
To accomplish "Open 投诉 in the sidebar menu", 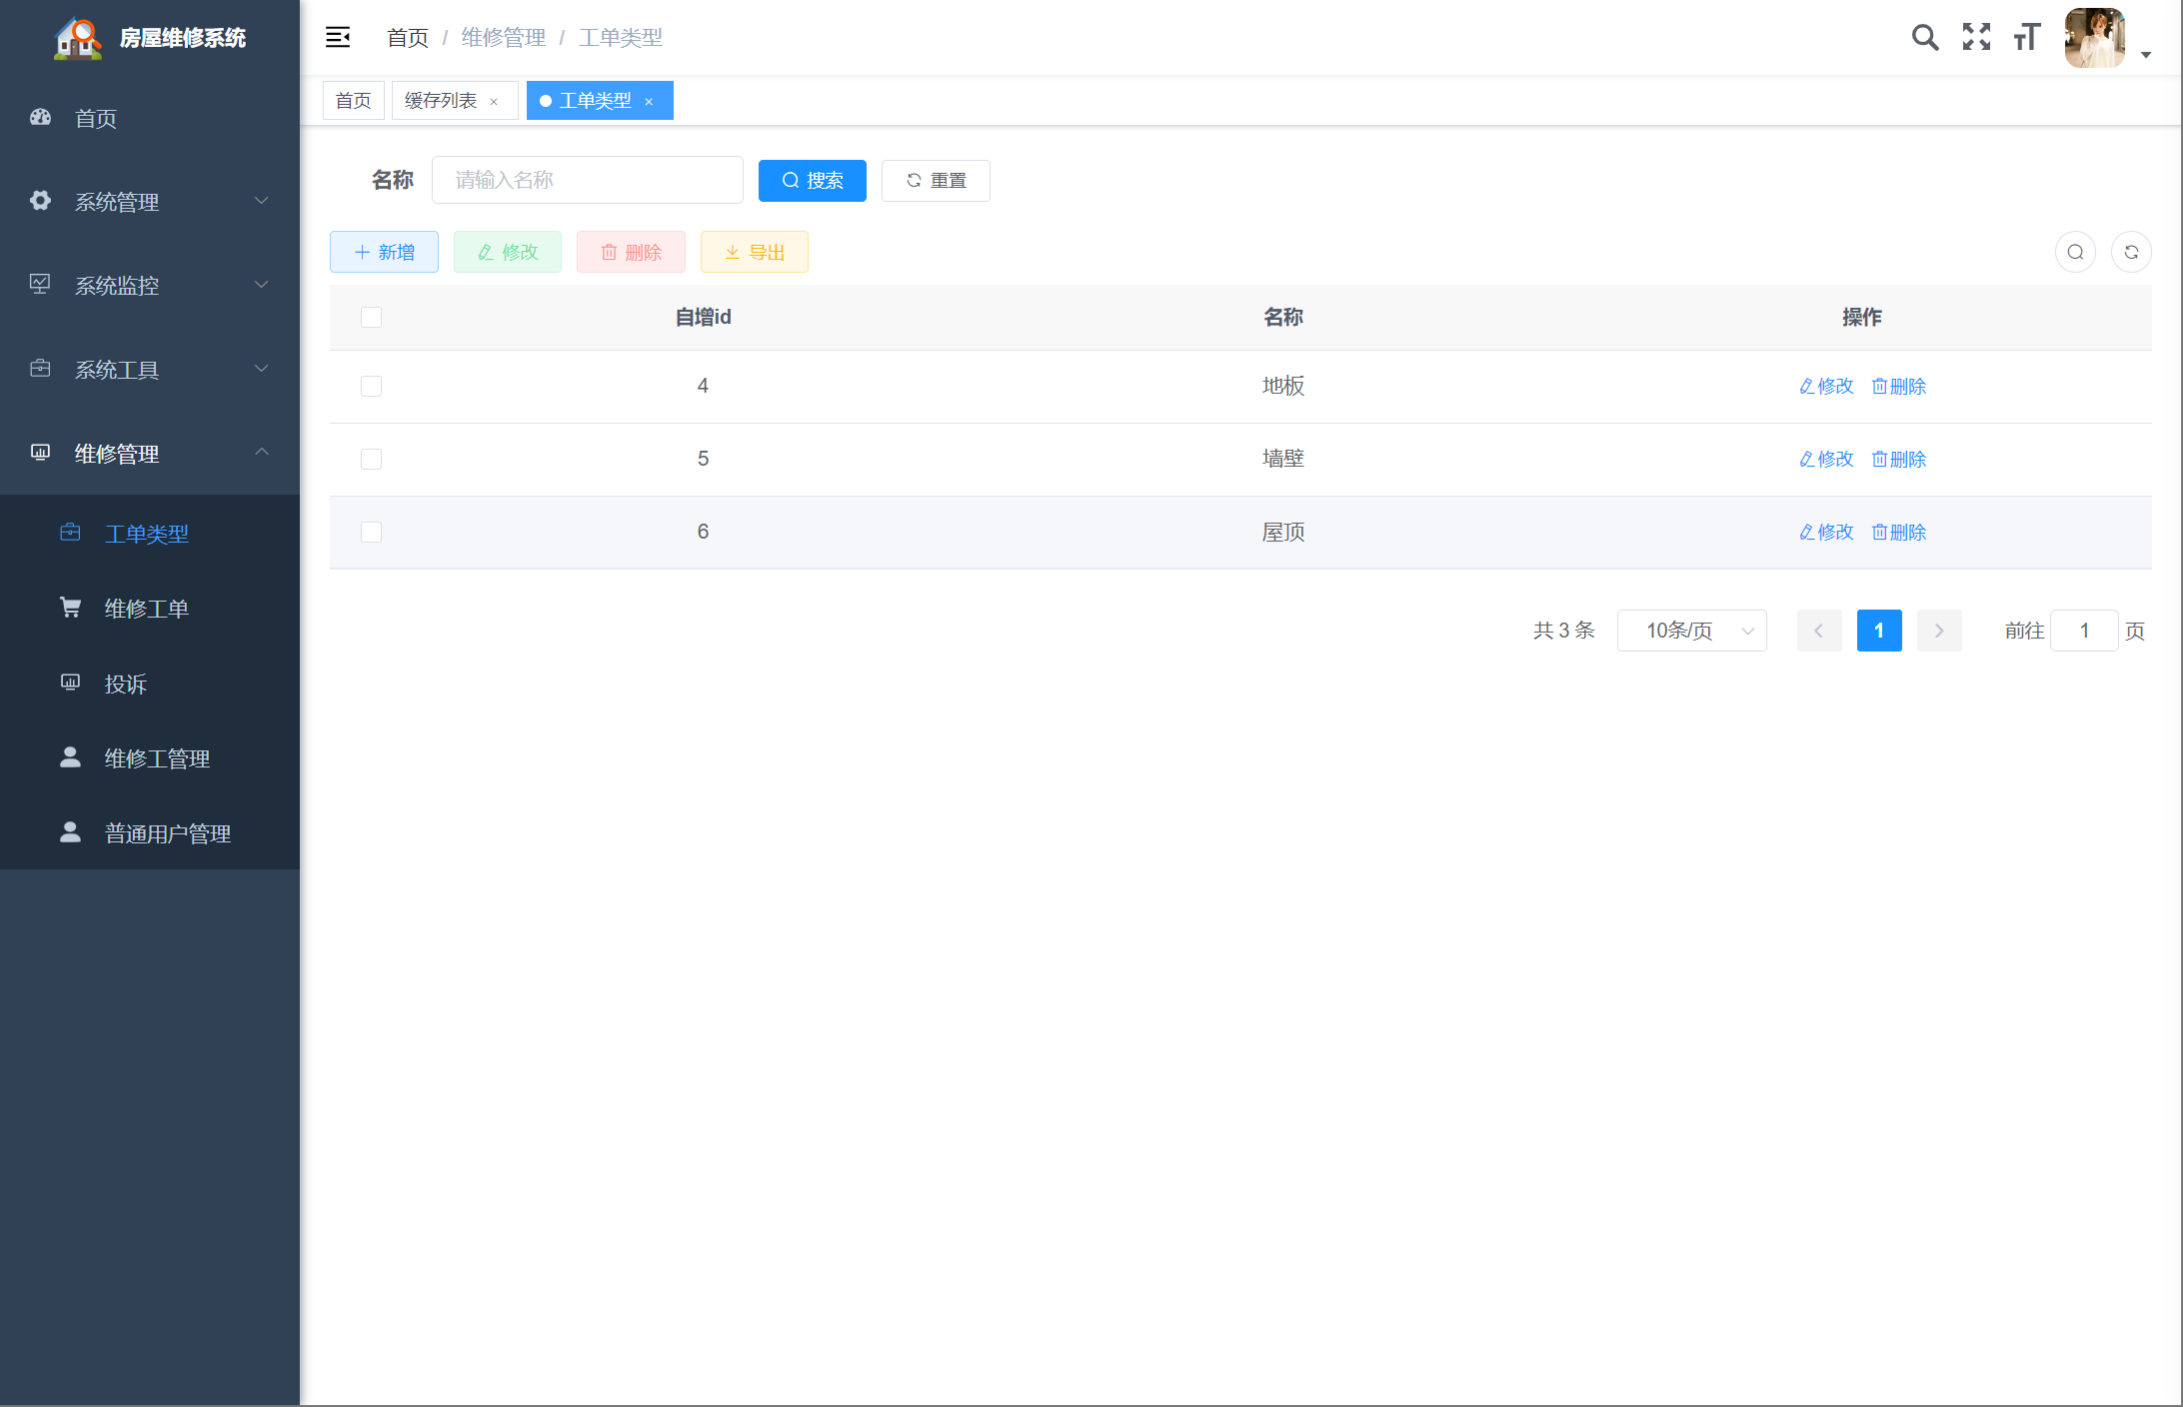I will click(x=126, y=684).
